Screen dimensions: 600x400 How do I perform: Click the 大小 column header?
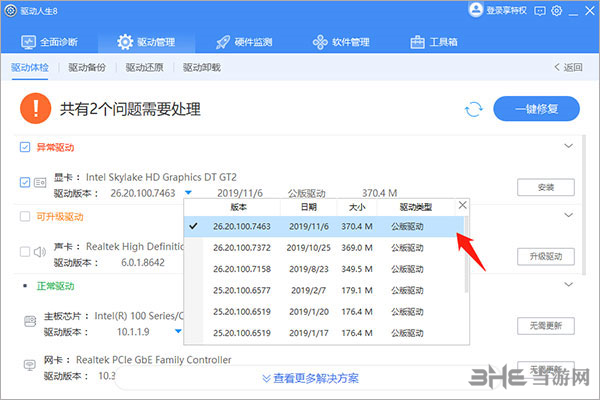tap(357, 207)
